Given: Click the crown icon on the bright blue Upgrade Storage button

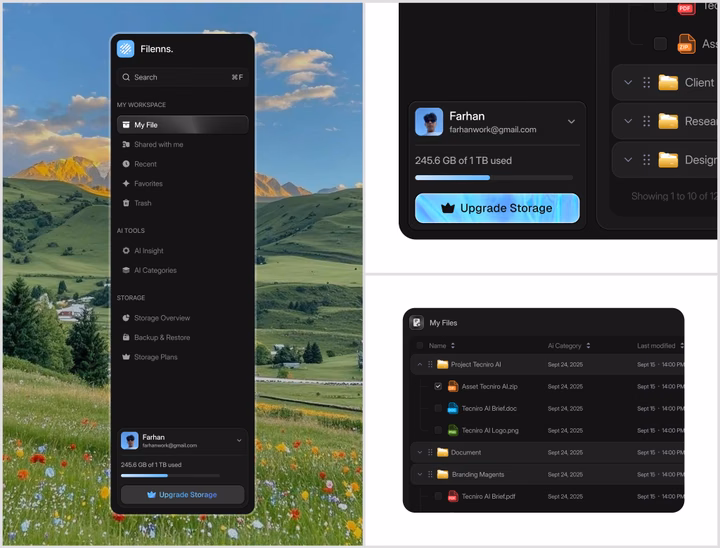Looking at the screenshot, I should (x=448, y=208).
